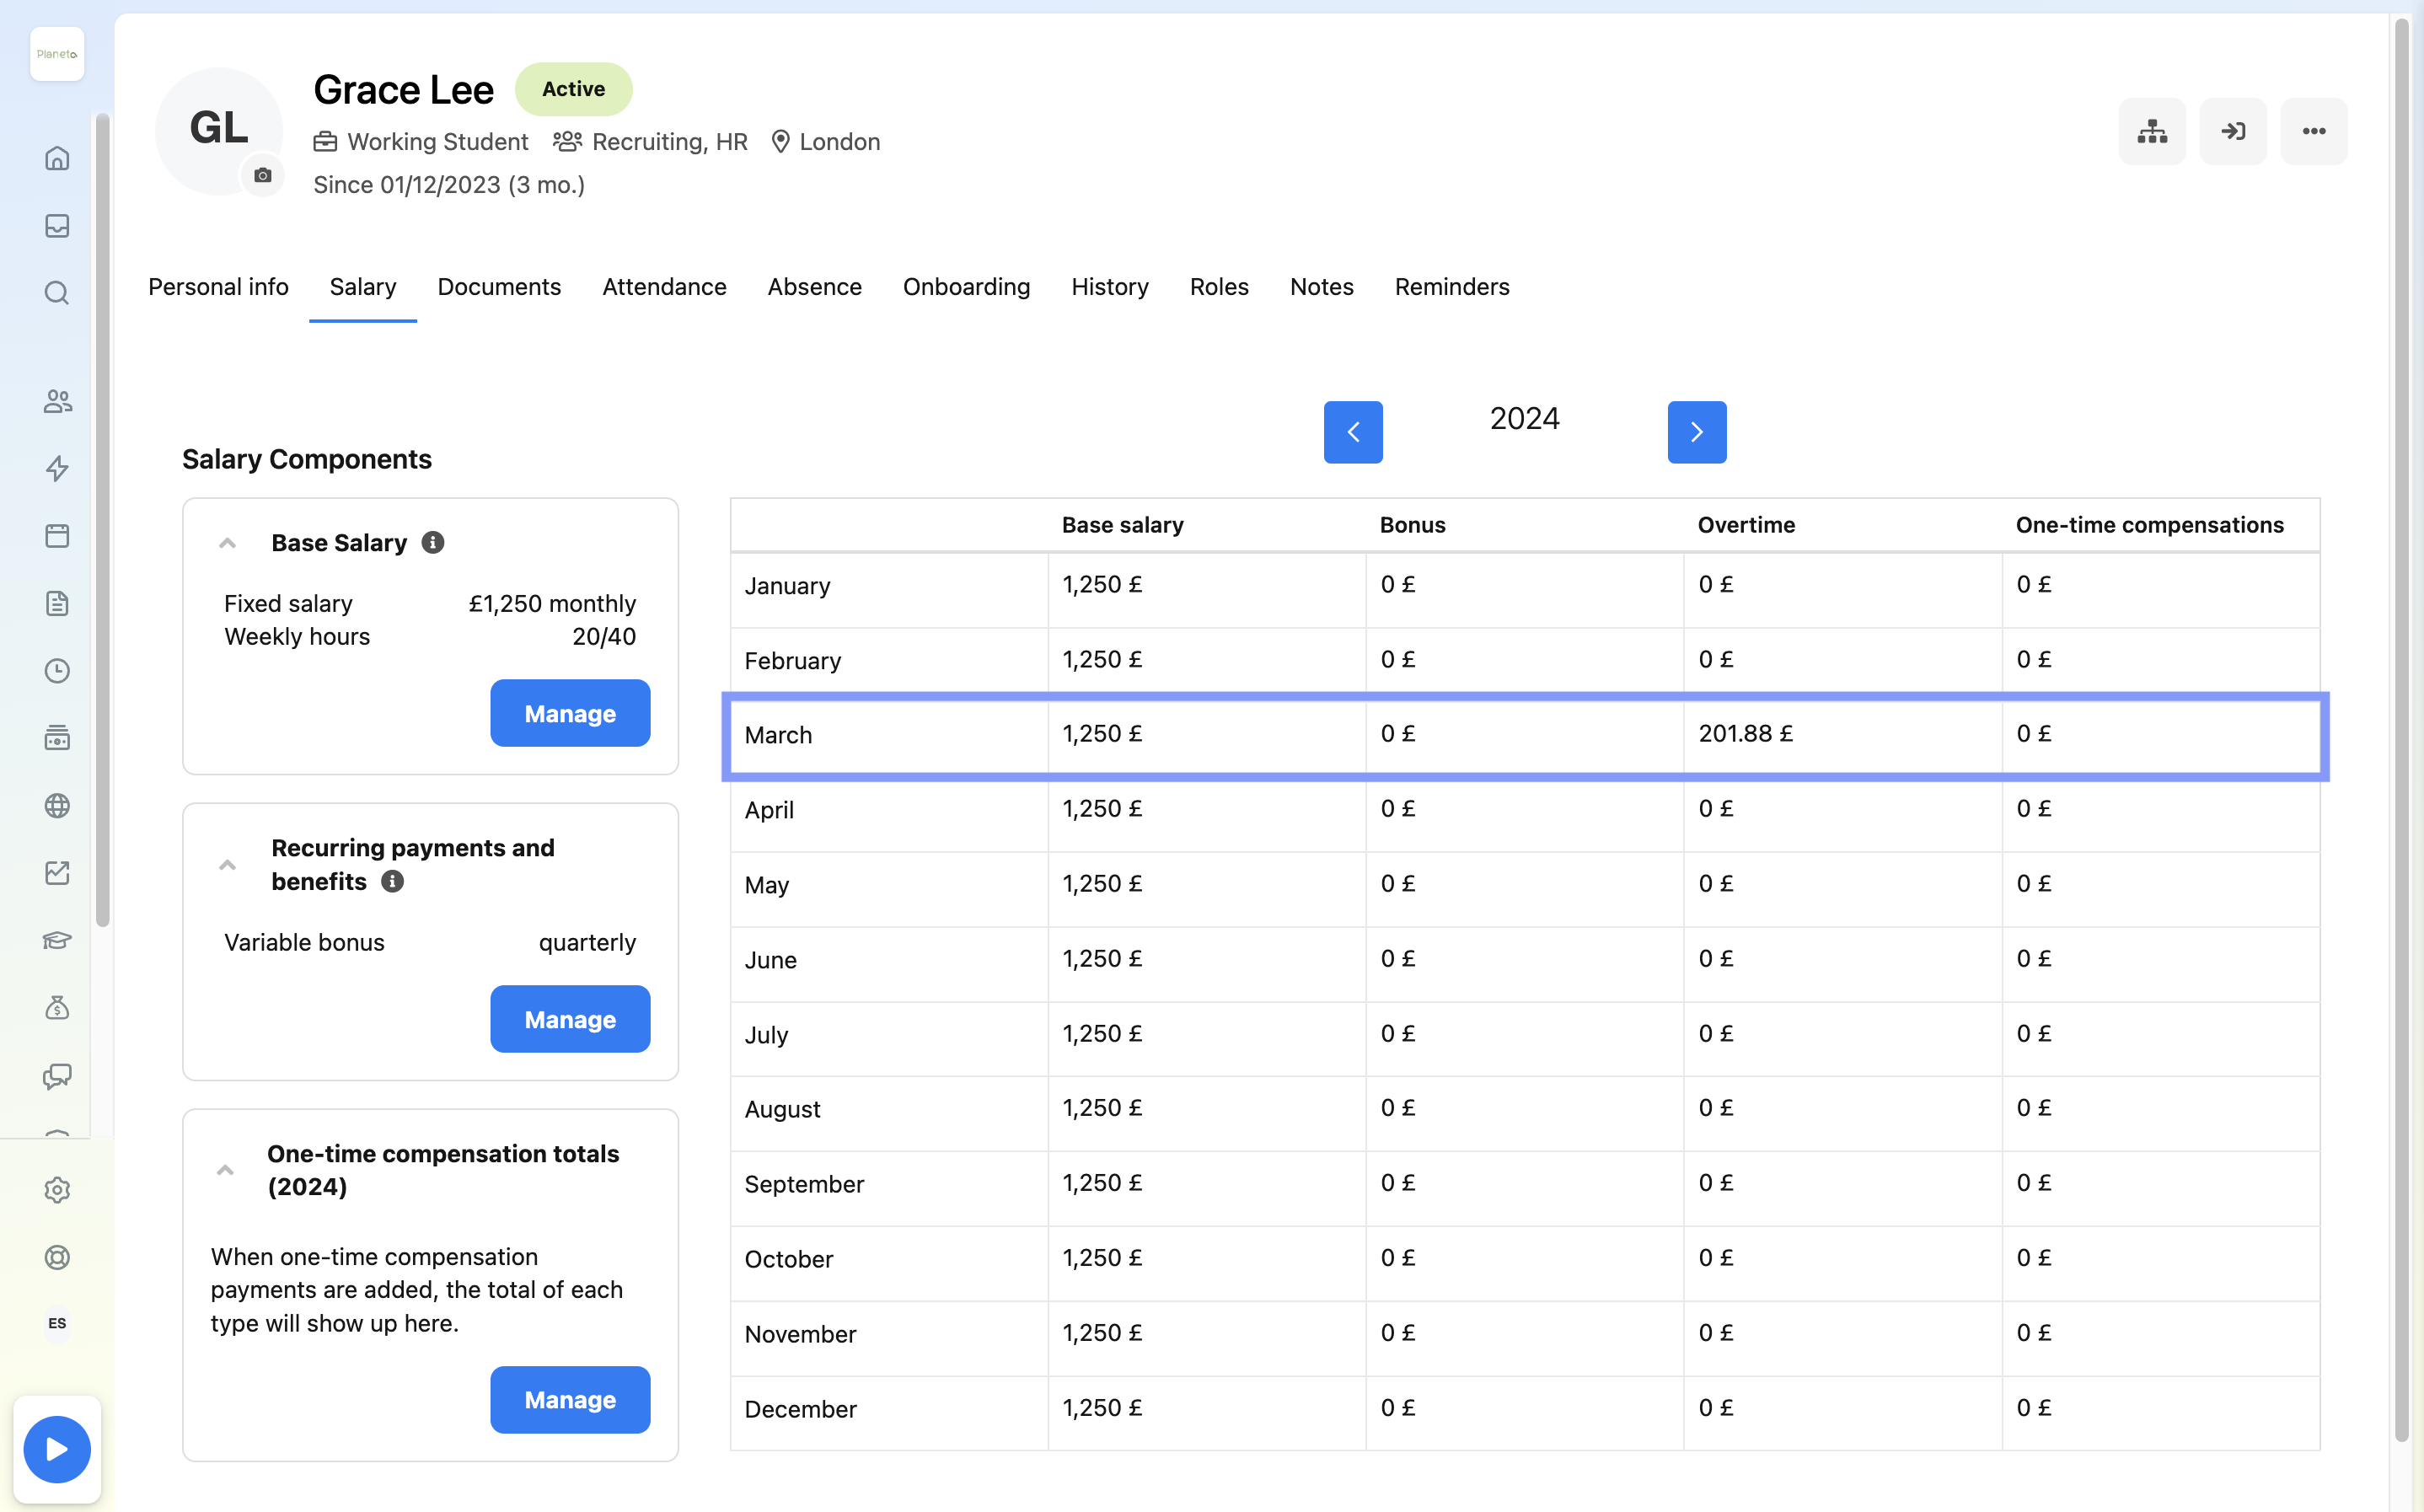Click Manage under Base Salary
Viewport: 2424px width, 1512px height.
(570, 713)
